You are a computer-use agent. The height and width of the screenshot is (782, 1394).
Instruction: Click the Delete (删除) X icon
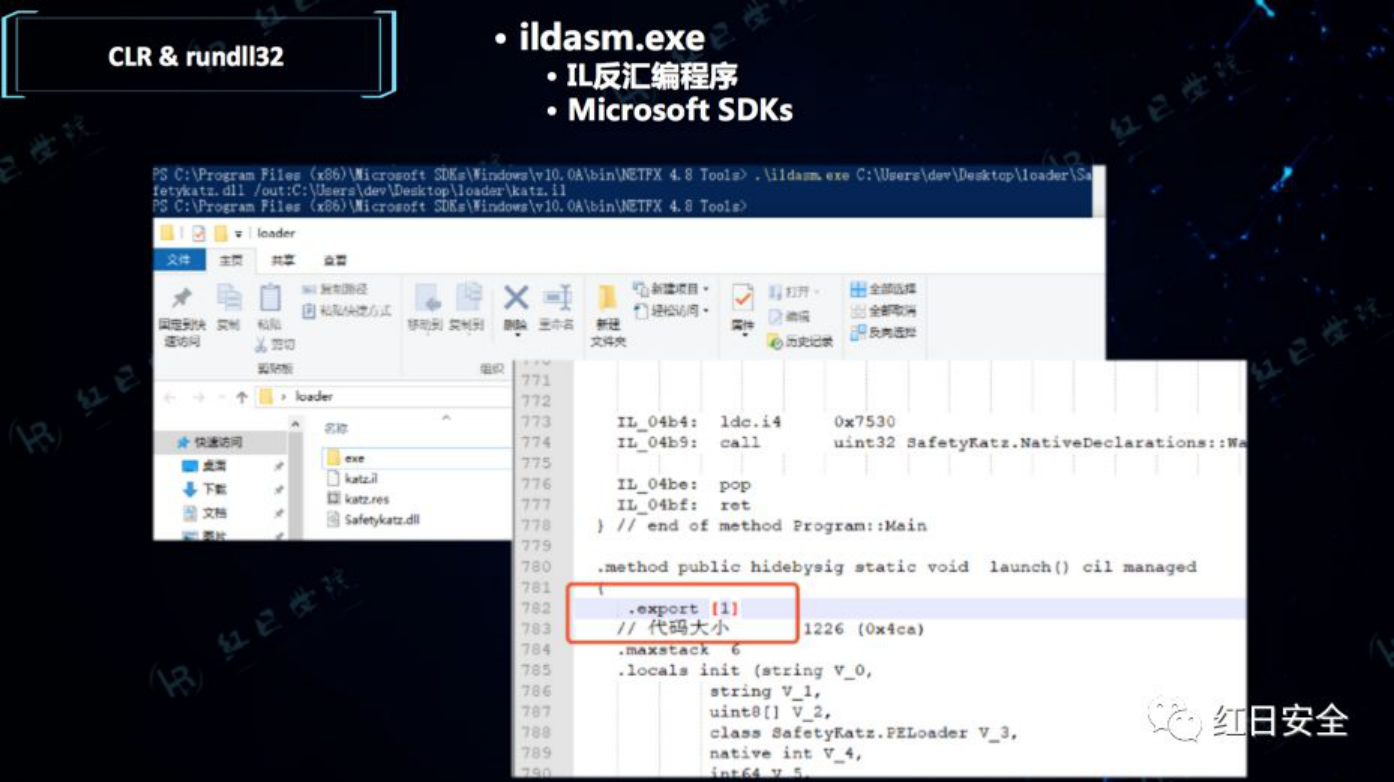coord(516,297)
